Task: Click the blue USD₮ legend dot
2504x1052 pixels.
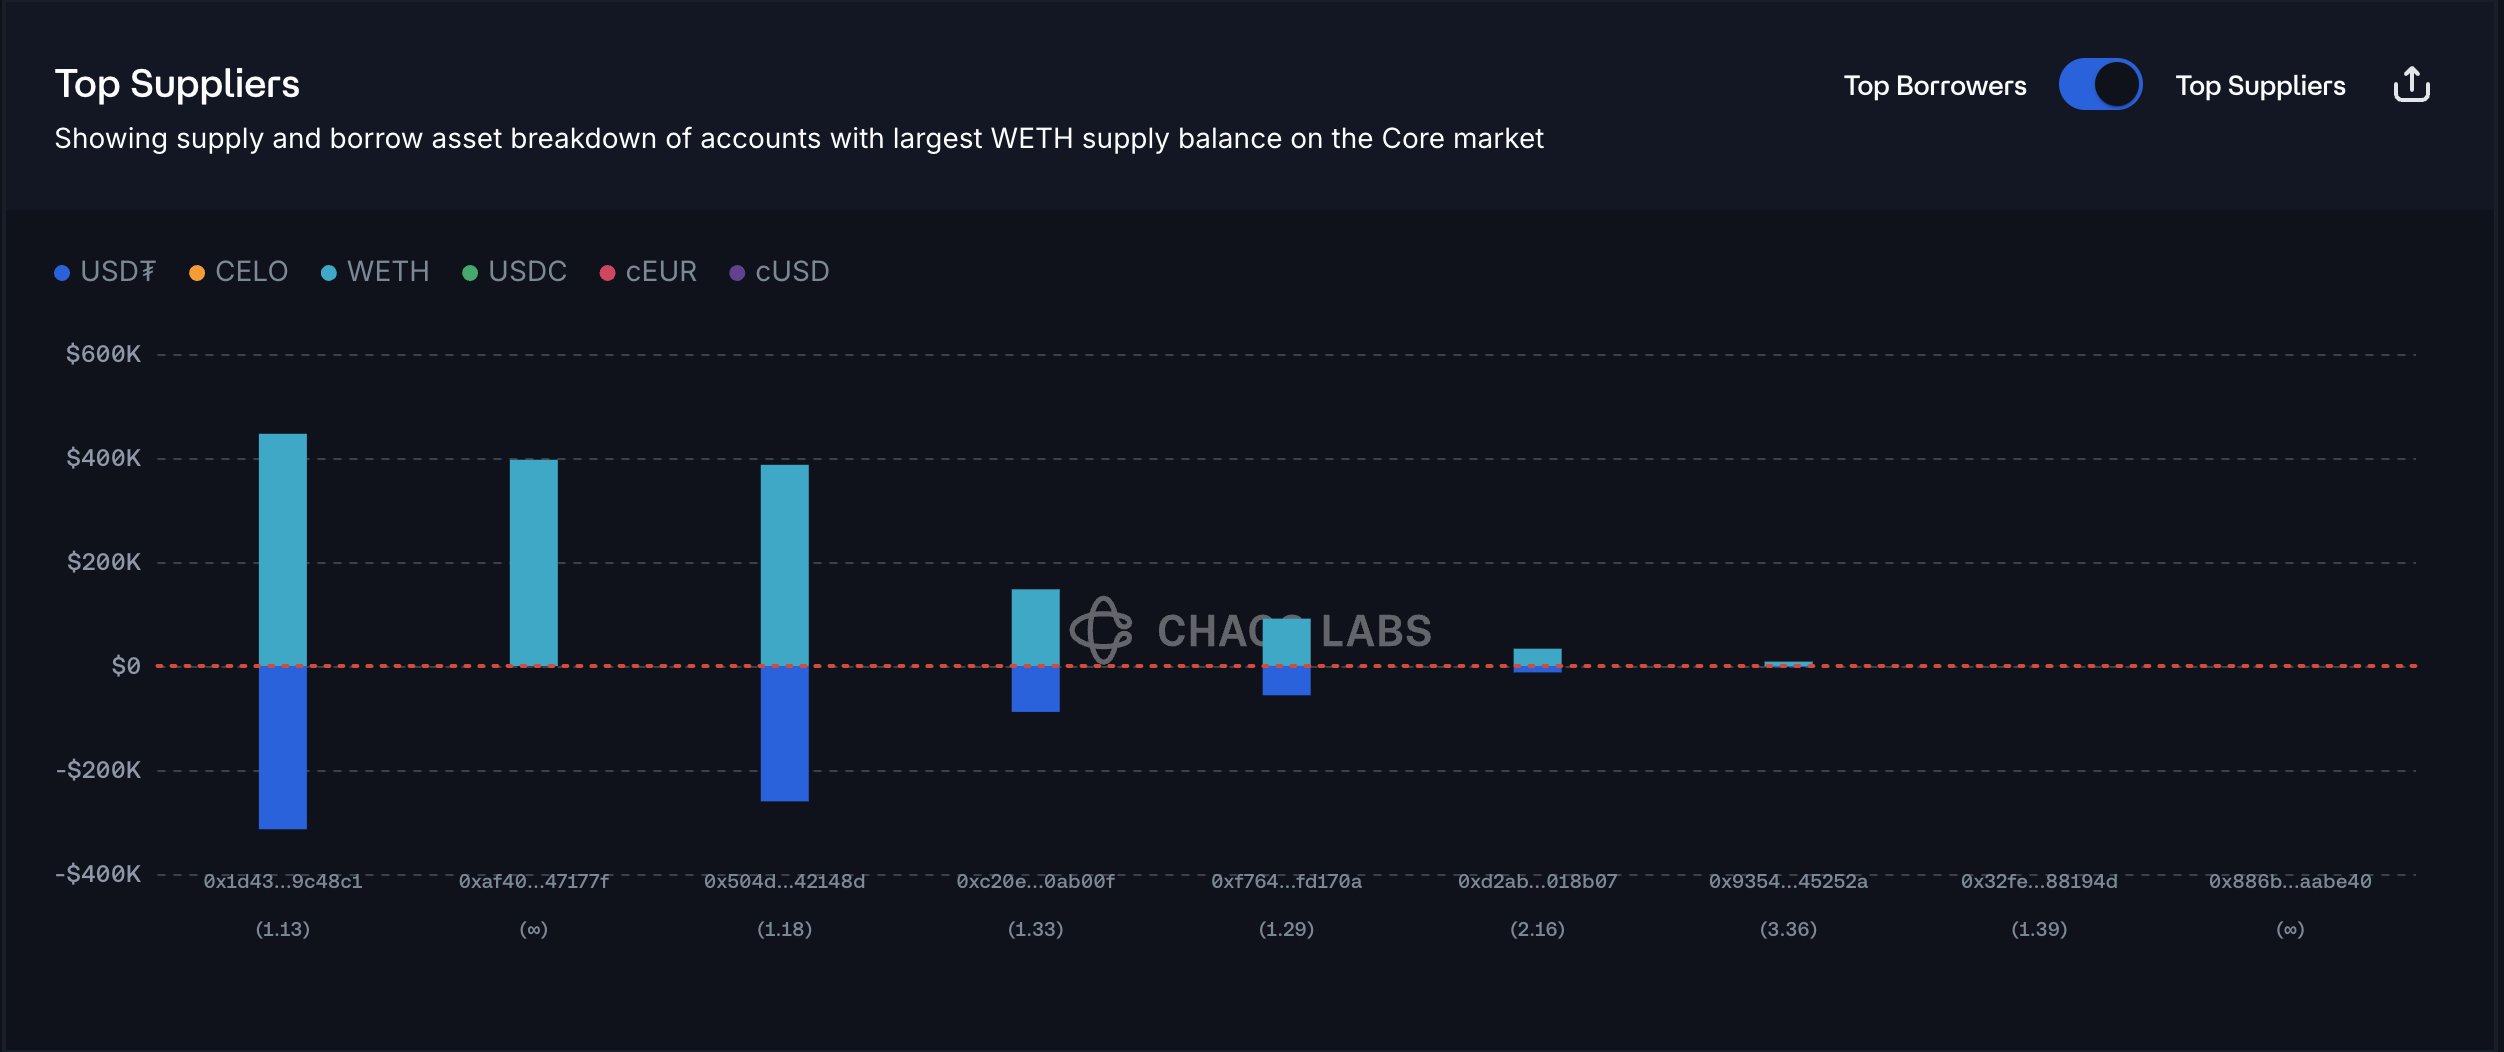Action: tap(62, 273)
